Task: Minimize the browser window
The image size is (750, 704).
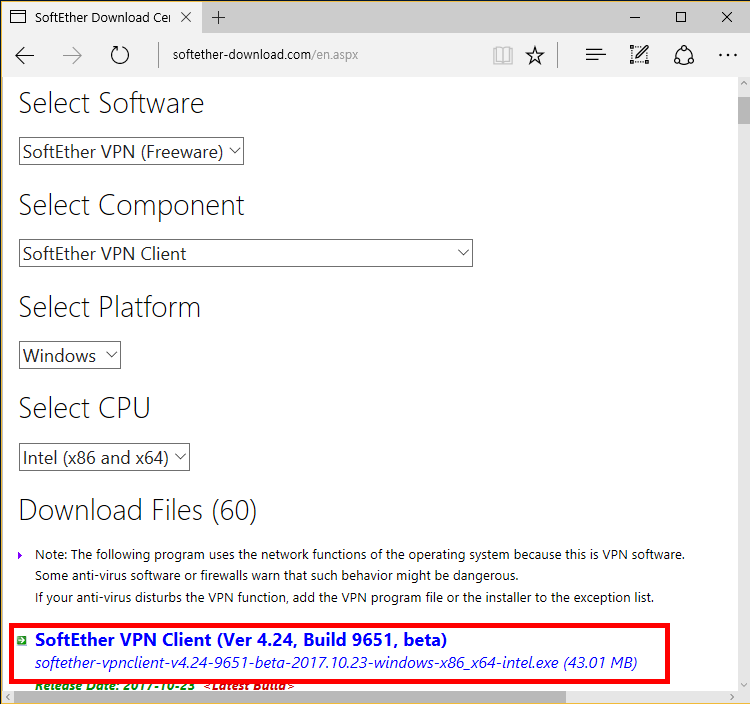Action: tap(635, 18)
